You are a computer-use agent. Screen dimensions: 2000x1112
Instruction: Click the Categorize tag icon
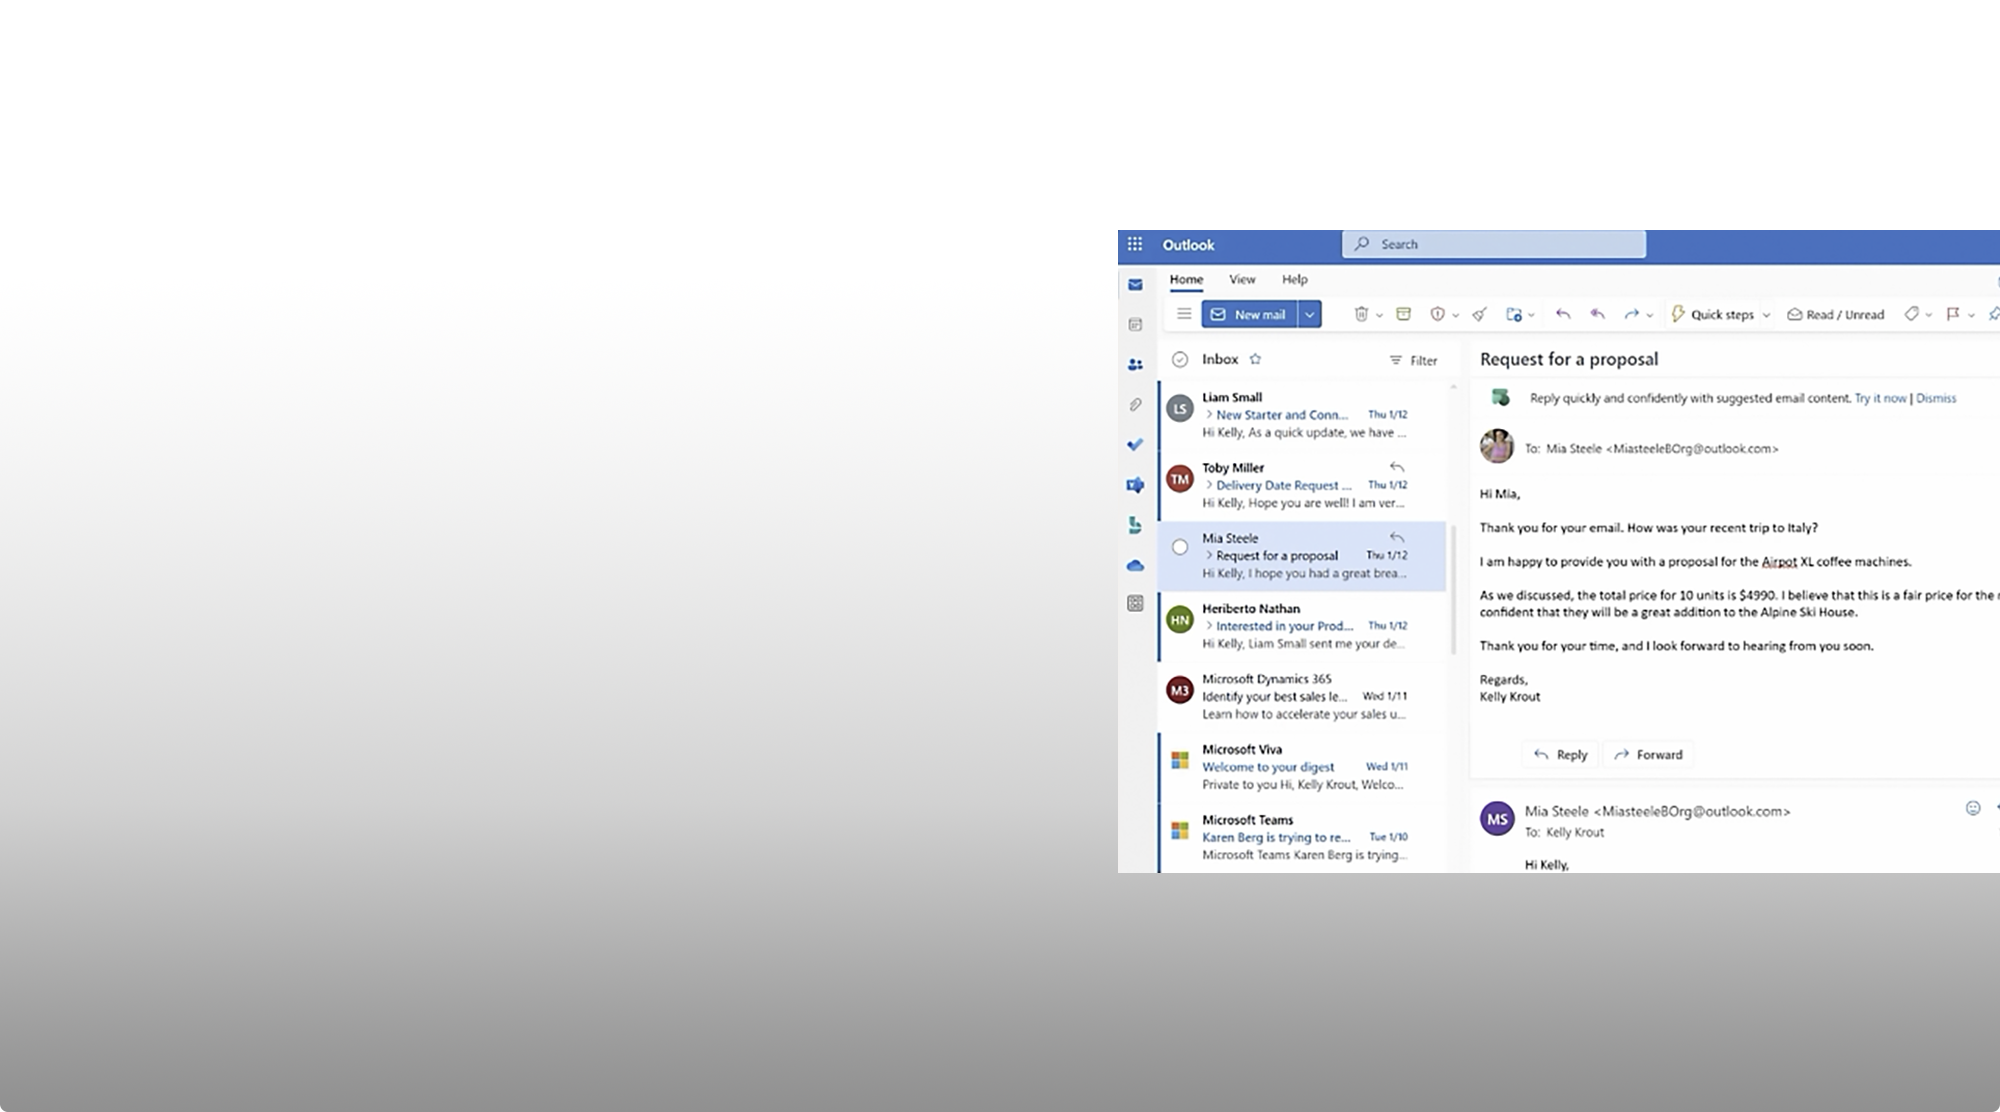point(1911,314)
